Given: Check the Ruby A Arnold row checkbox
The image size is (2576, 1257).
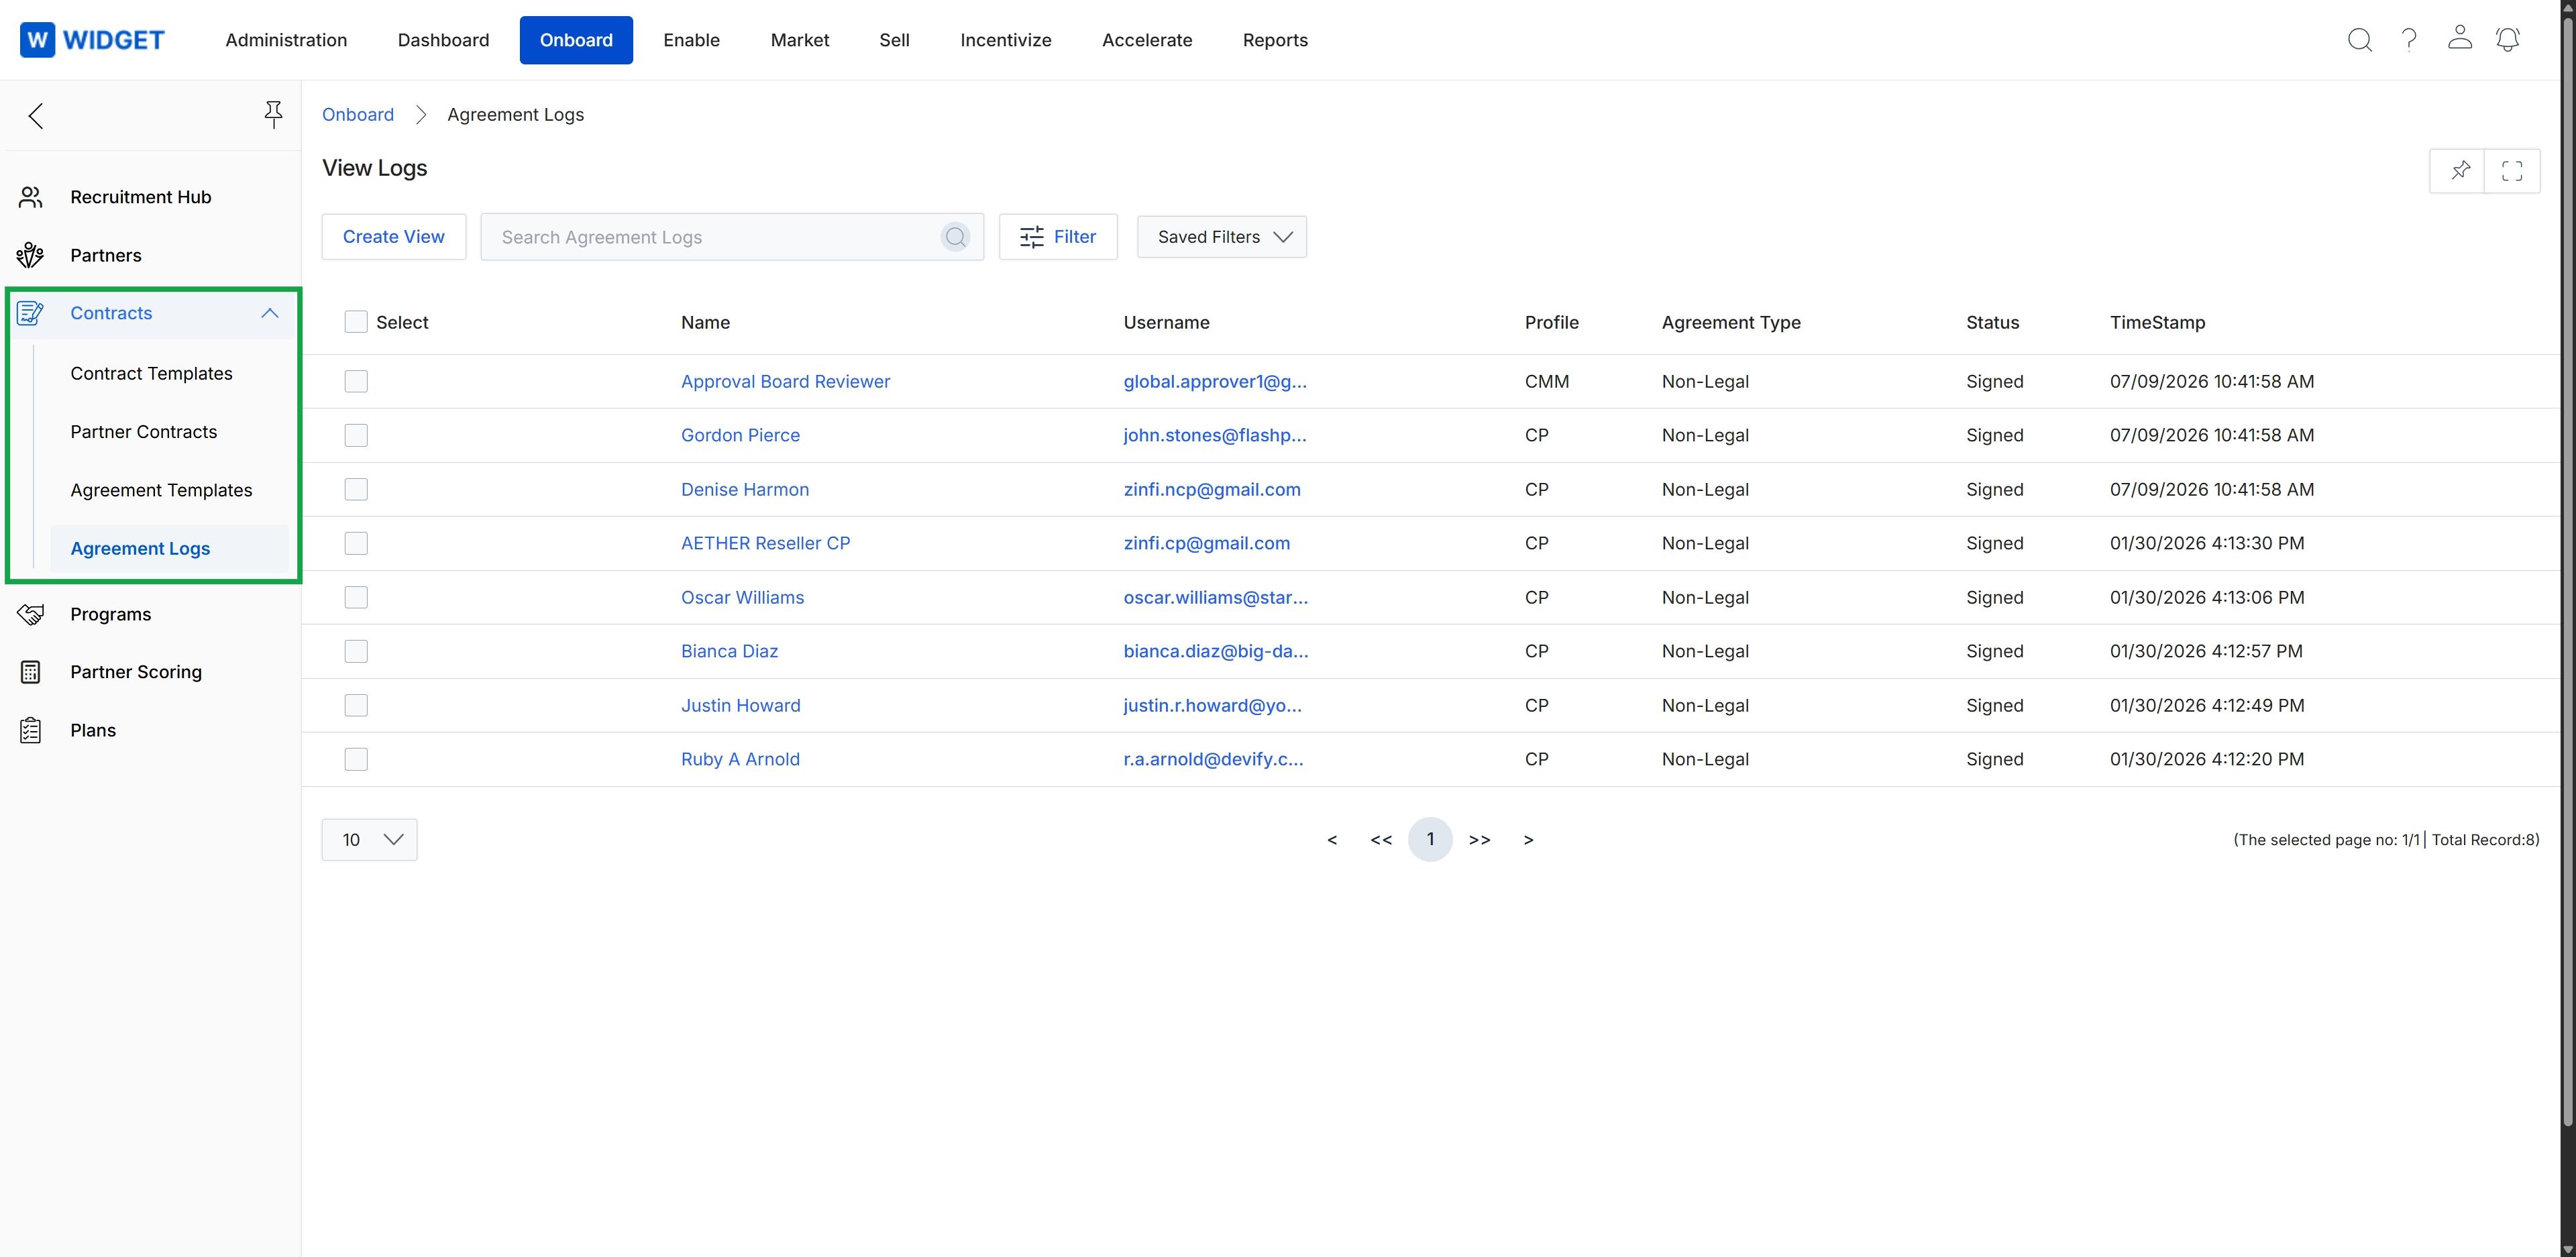Looking at the screenshot, I should (x=356, y=759).
